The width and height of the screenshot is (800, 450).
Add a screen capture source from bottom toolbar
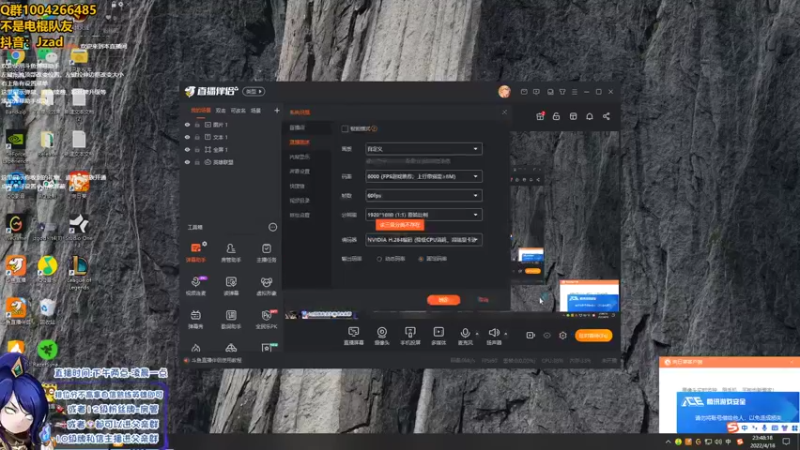pyautogui.click(x=354, y=336)
